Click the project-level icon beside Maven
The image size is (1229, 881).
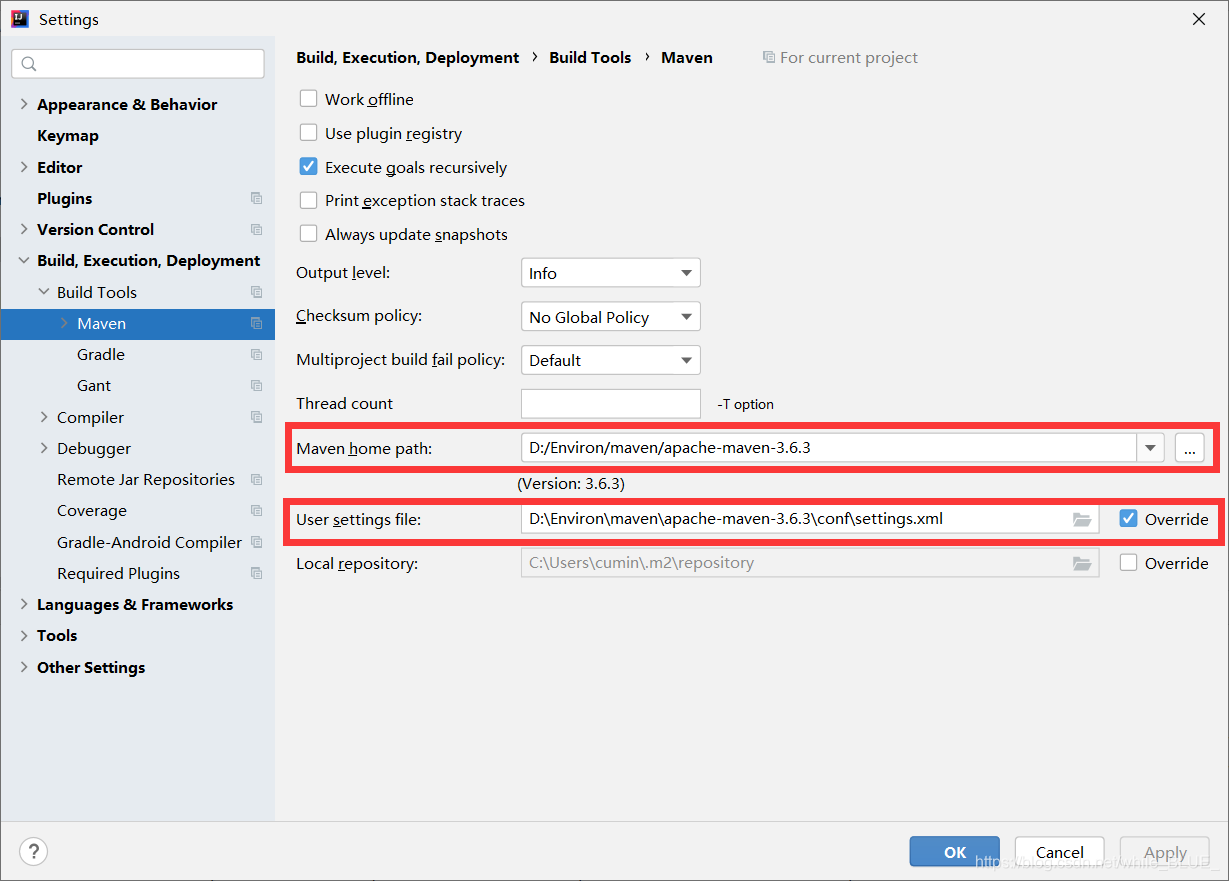[x=257, y=323]
